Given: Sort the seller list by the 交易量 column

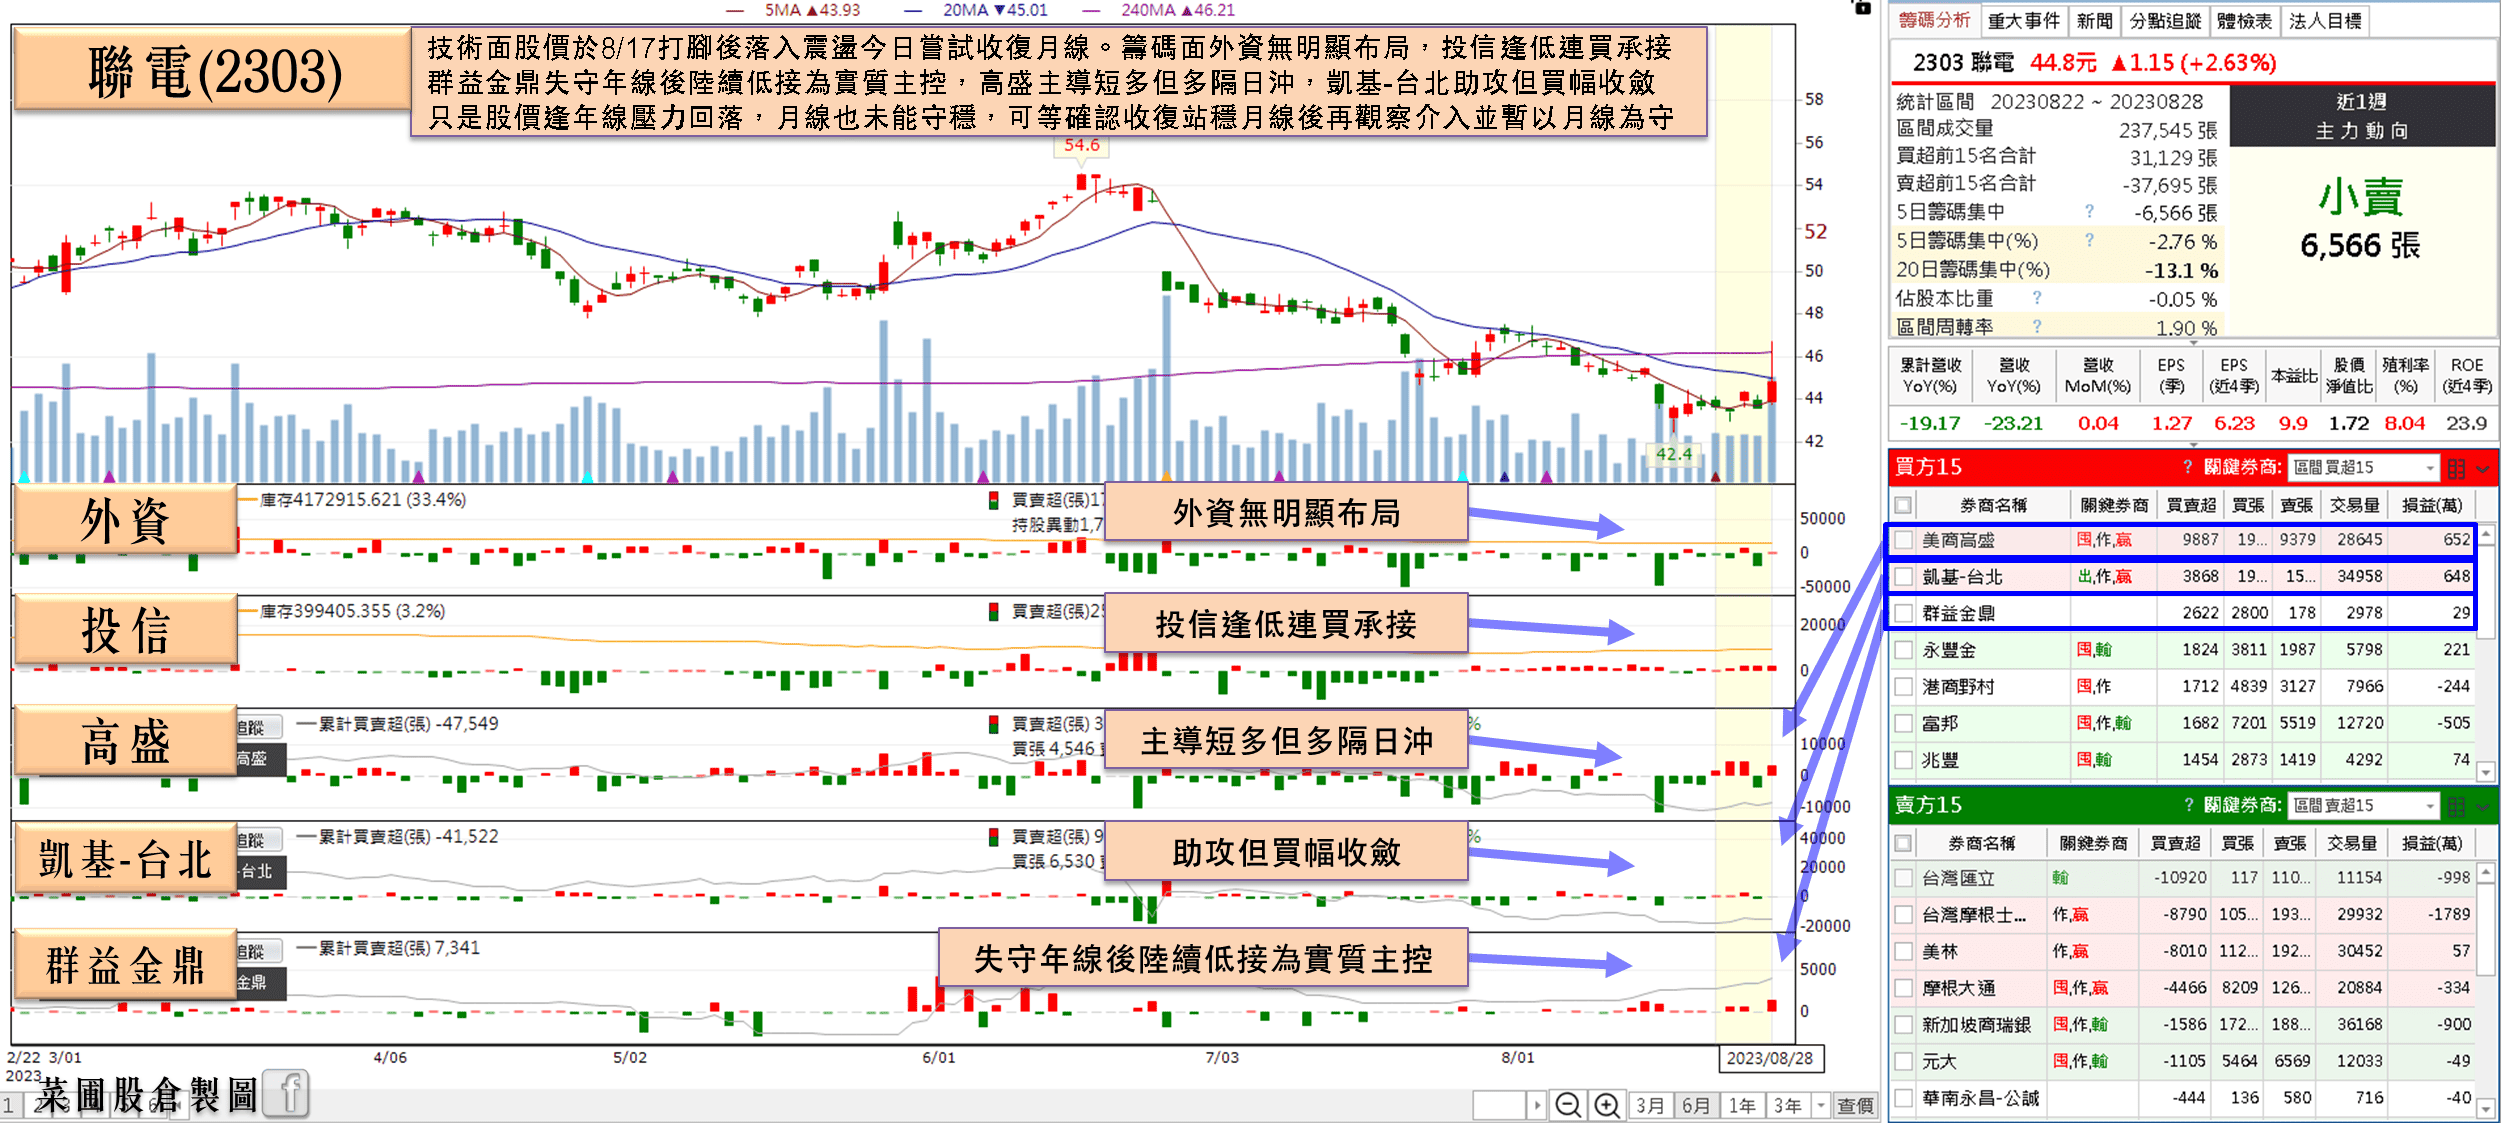Looking at the screenshot, I should click(2352, 844).
